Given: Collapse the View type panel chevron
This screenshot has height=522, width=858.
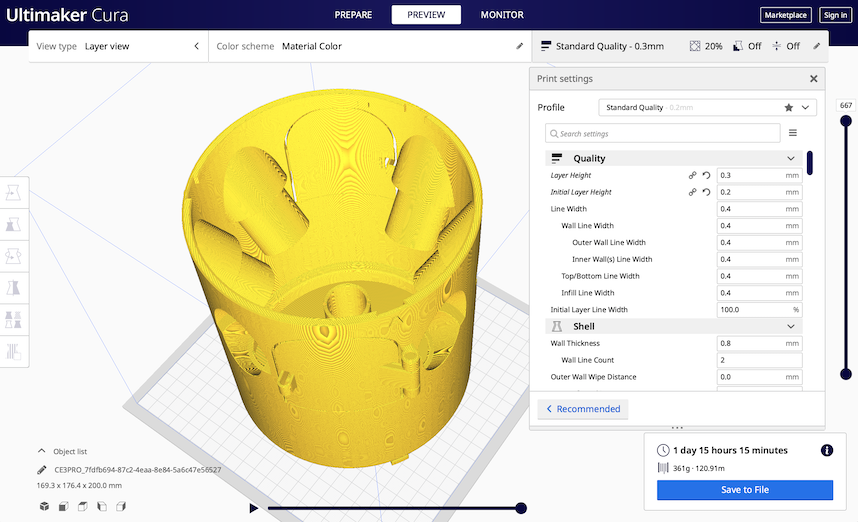Looking at the screenshot, I should pos(196,46).
